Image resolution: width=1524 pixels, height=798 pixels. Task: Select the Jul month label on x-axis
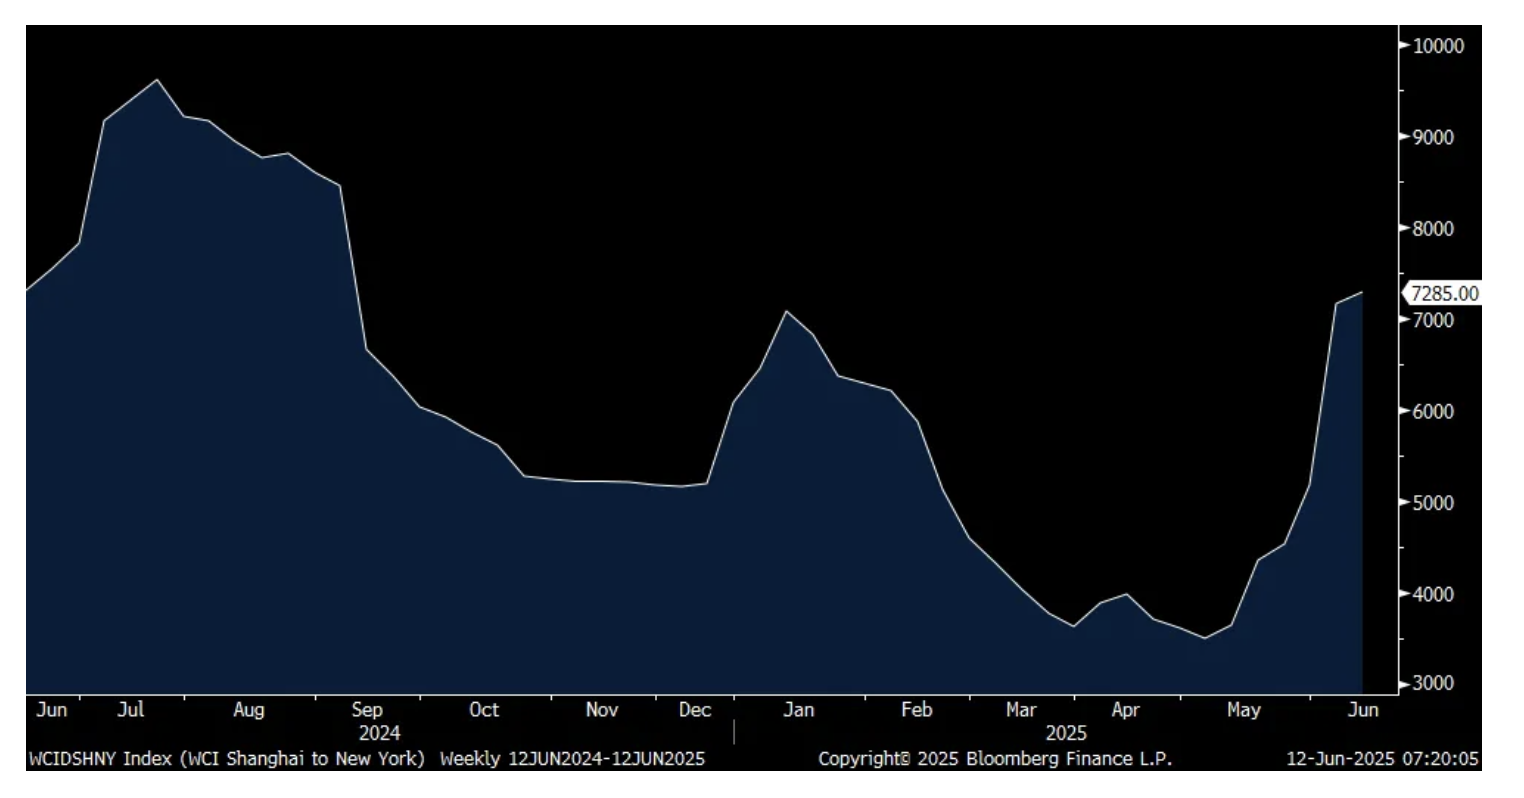point(131,710)
